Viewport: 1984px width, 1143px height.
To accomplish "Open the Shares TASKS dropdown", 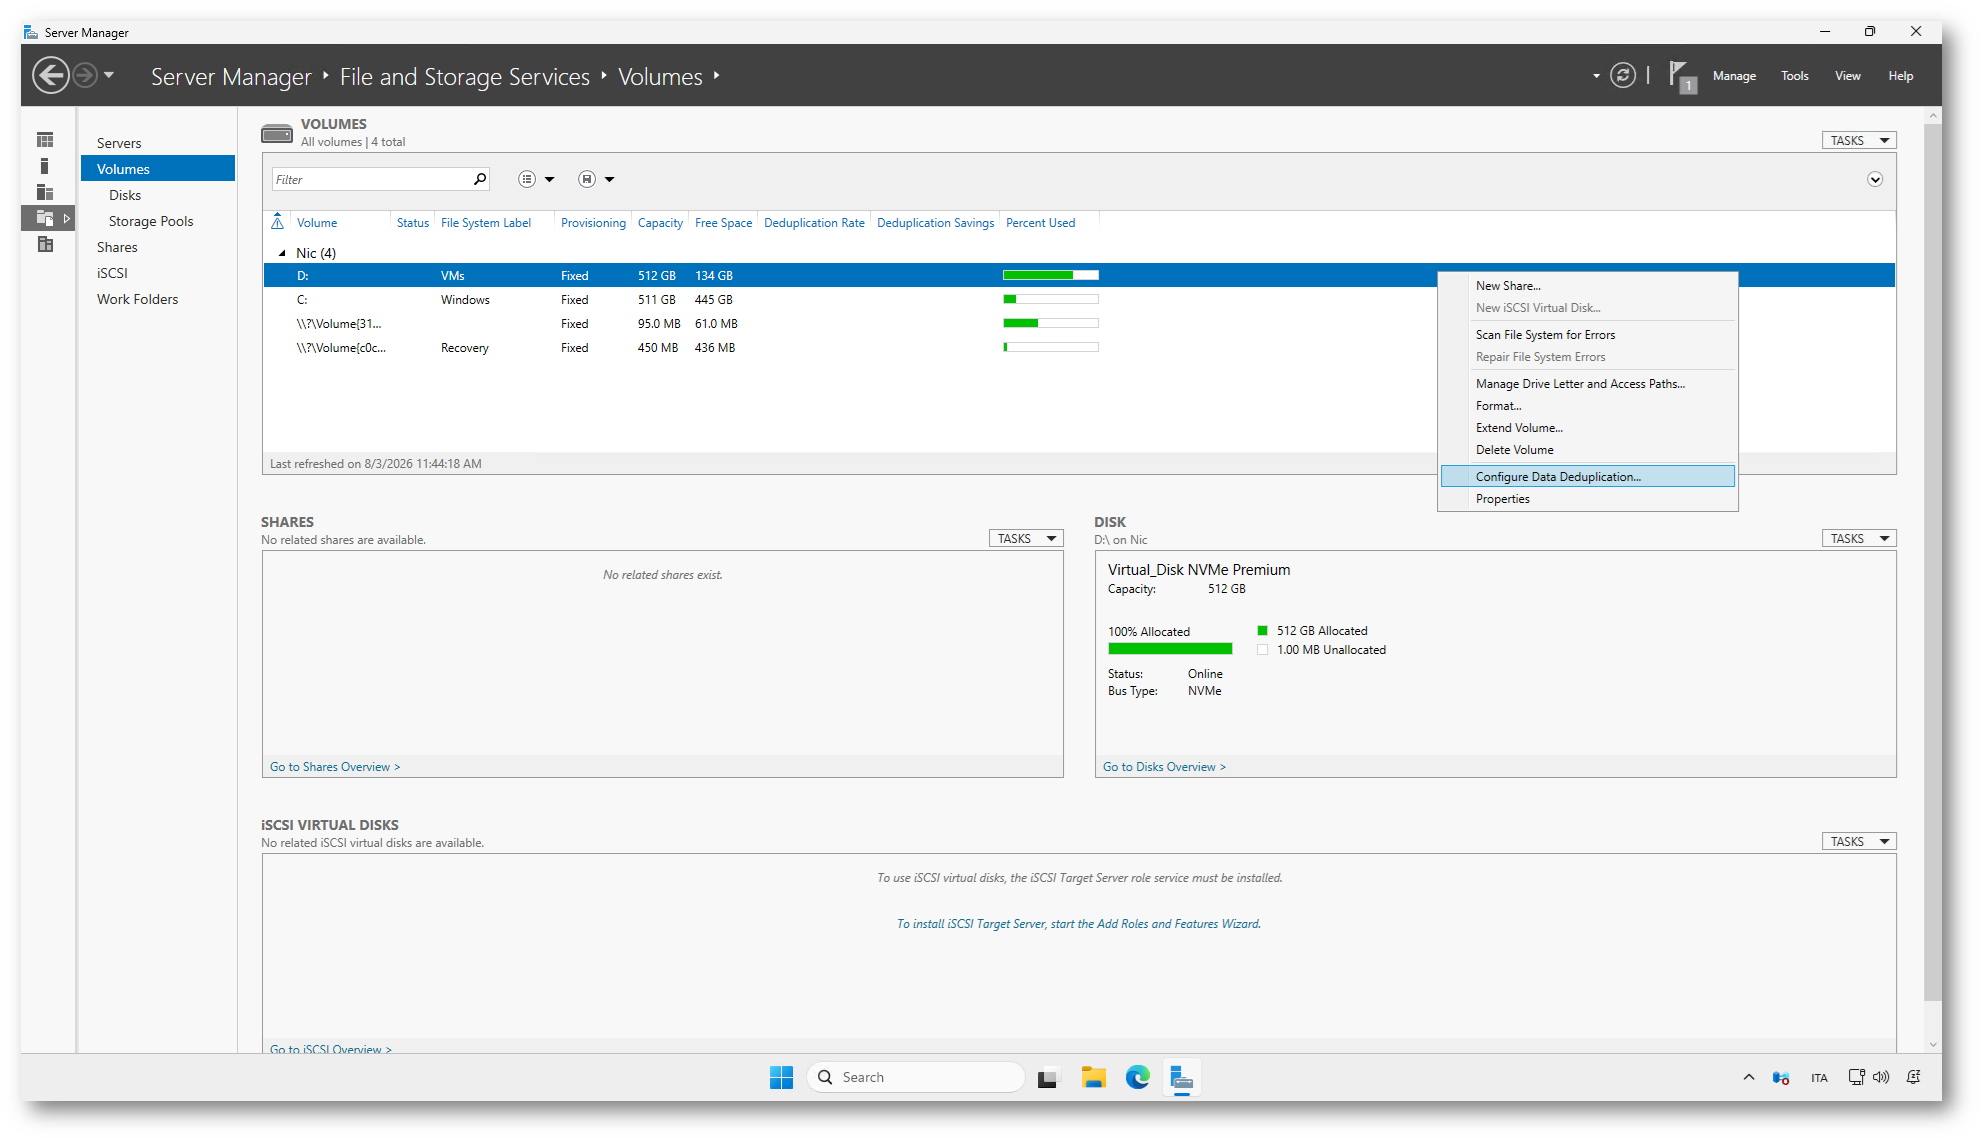I will tap(1026, 539).
